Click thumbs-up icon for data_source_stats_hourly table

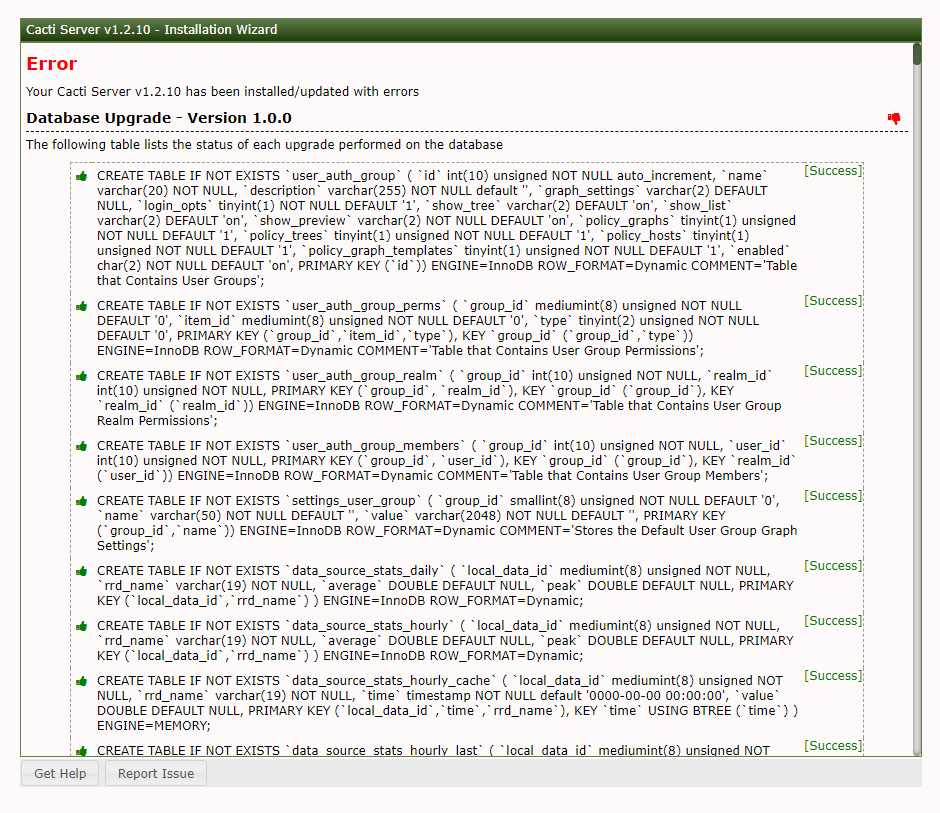coord(82,627)
